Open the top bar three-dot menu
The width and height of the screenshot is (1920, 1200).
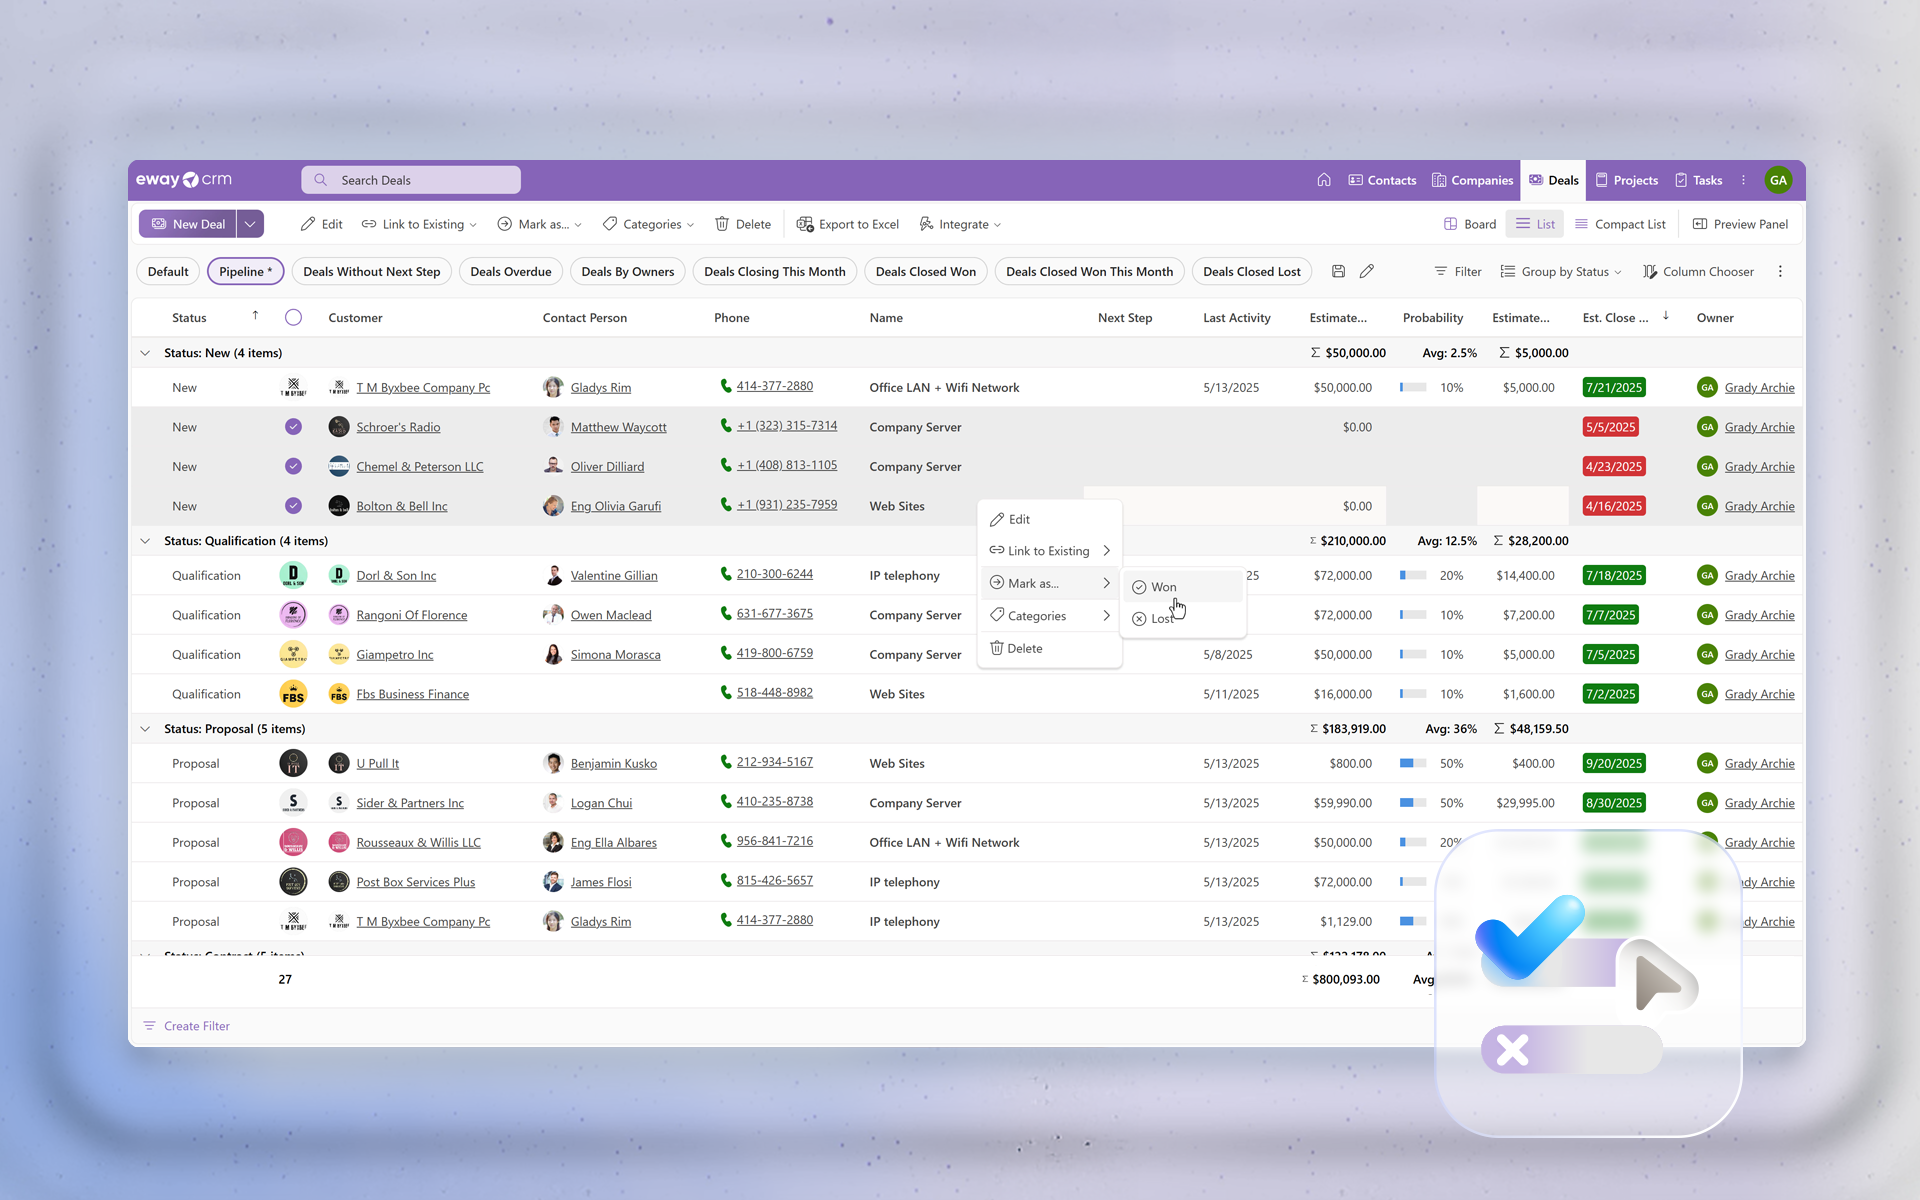[1744, 180]
